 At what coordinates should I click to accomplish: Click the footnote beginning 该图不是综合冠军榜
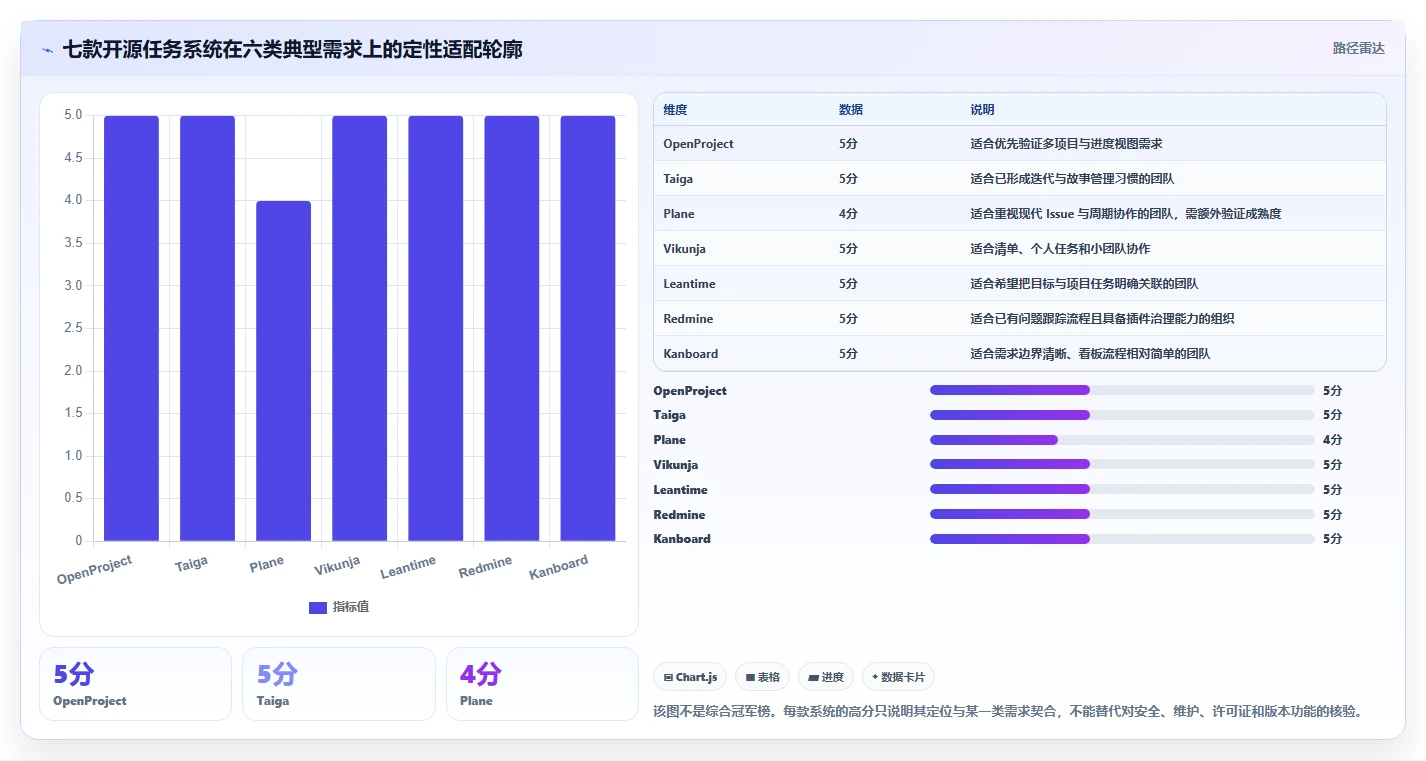[1008, 712]
